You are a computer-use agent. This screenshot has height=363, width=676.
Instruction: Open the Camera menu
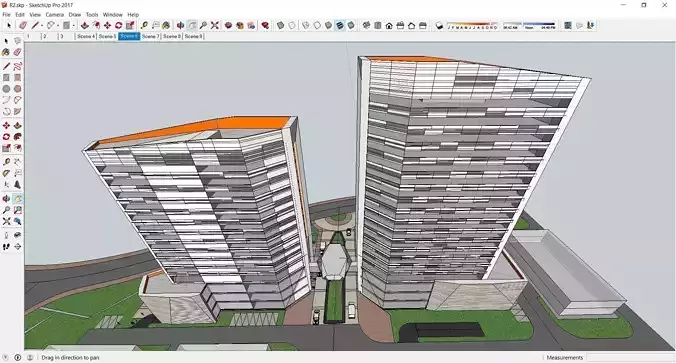[x=55, y=14]
